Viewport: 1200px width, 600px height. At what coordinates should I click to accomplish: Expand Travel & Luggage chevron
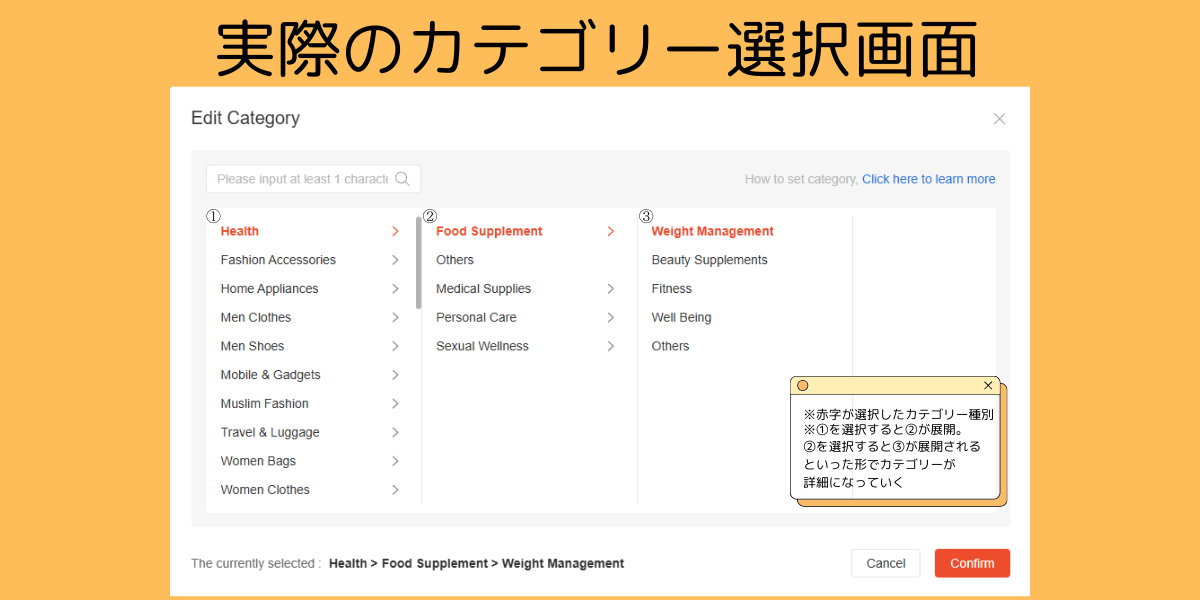click(x=395, y=433)
